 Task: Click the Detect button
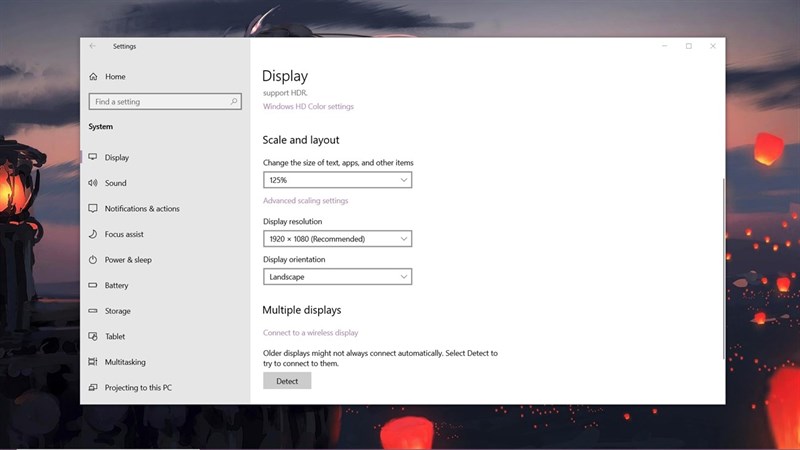[287, 381]
